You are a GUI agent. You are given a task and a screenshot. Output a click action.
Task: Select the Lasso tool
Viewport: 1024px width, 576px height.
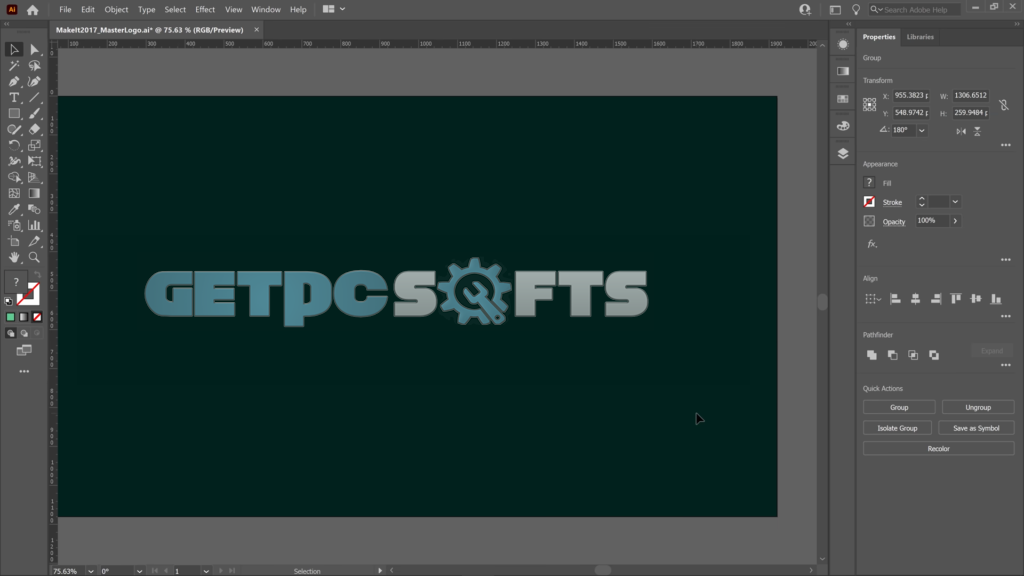click(x=35, y=65)
